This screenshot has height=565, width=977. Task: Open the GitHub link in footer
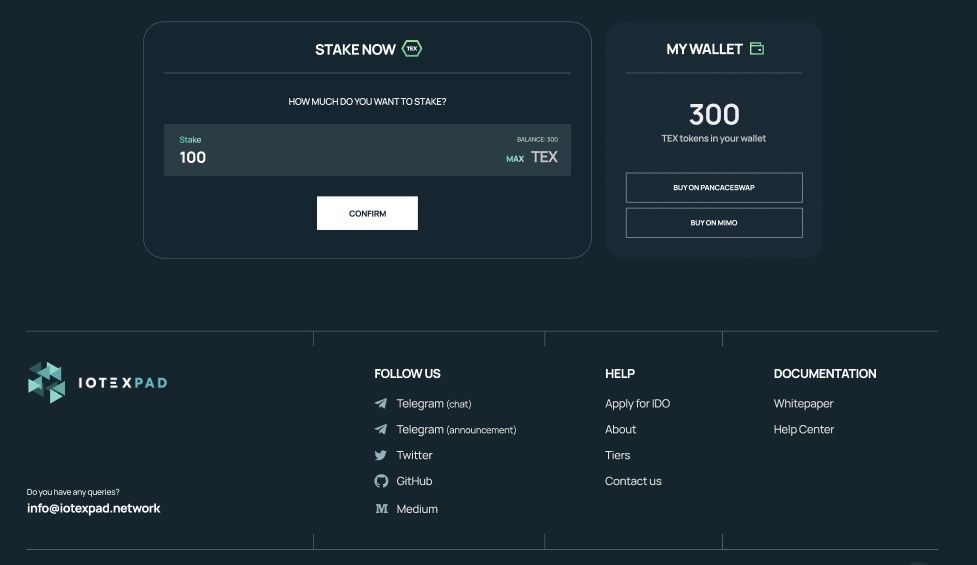pyautogui.click(x=414, y=481)
